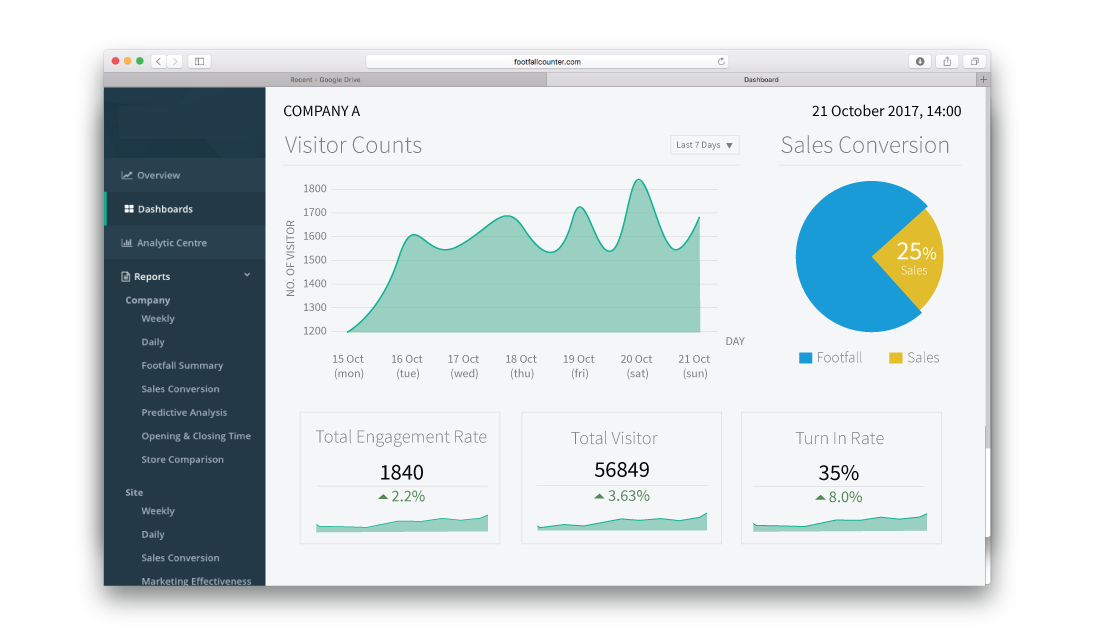Select the Dashboard browser tab
Screen dimensions: 1096x637
(761, 79)
